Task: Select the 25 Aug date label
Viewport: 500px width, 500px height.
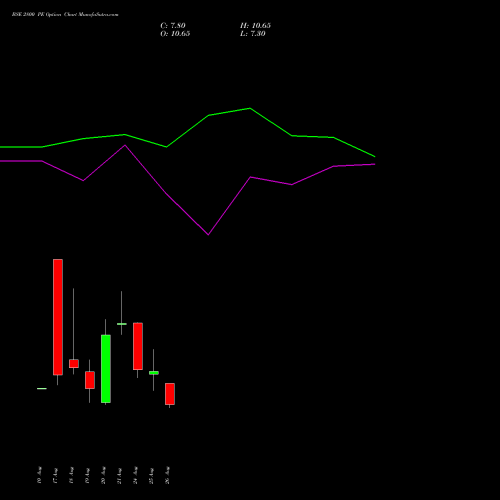Action: coord(151,475)
